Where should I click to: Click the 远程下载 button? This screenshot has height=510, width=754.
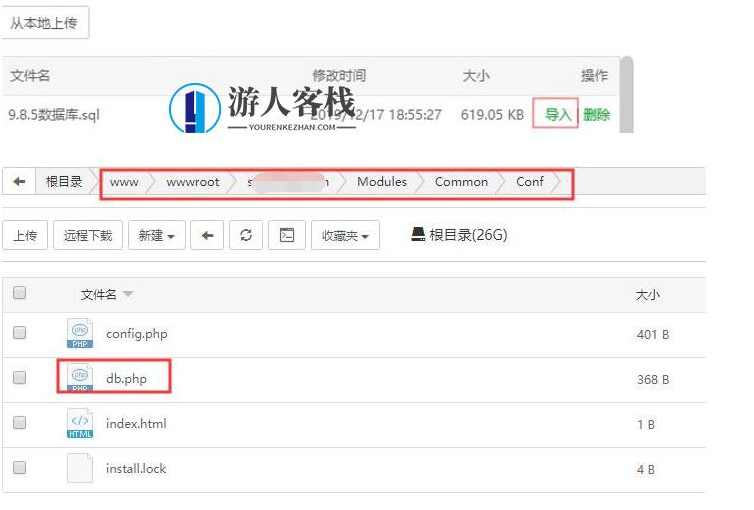tap(88, 236)
